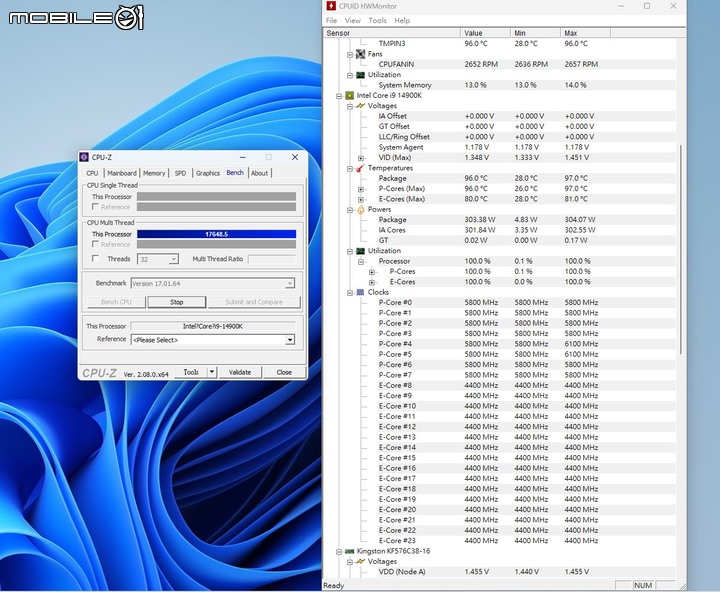Image resolution: width=720 pixels, height=592 pixels.
Task: Expand the E-Cores (Max) temperature node
Action: [x=361, y=200]
